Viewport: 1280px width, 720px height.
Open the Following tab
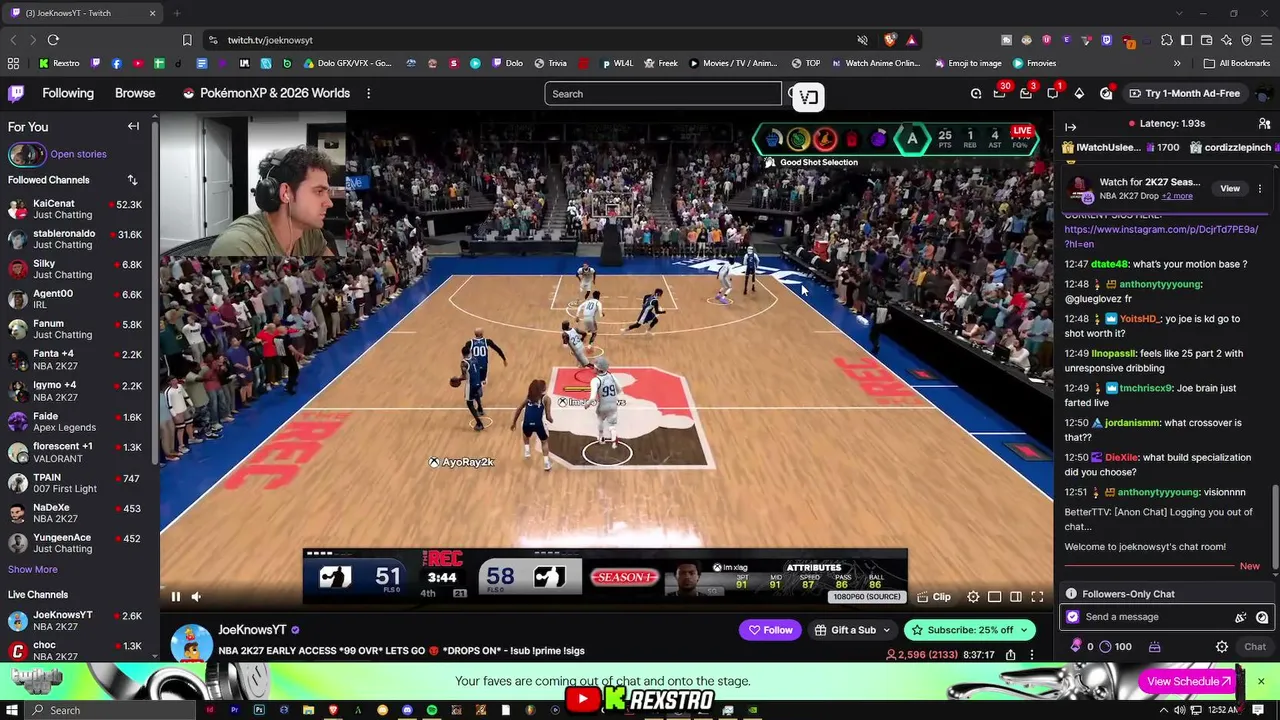(x=68, y=93)
